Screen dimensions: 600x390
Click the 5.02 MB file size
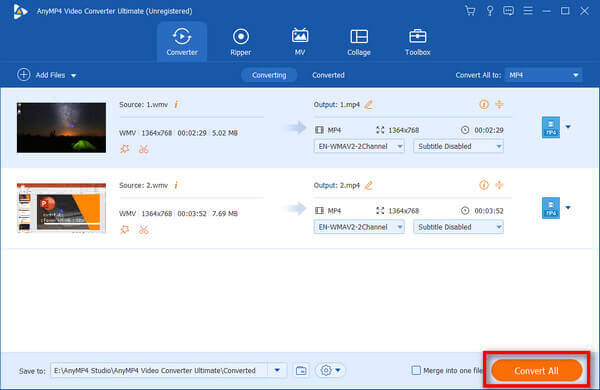click(x=225, y=133)
